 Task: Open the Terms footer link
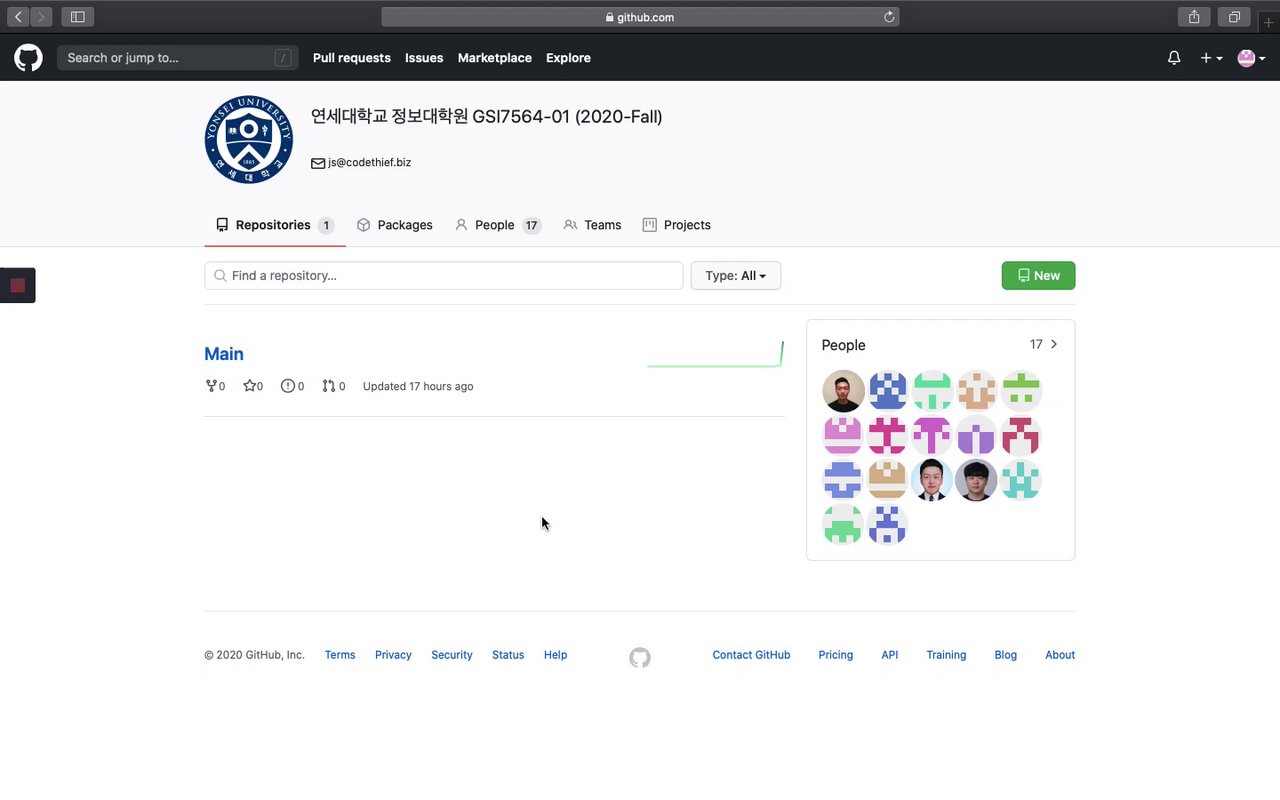pos(340,655)
